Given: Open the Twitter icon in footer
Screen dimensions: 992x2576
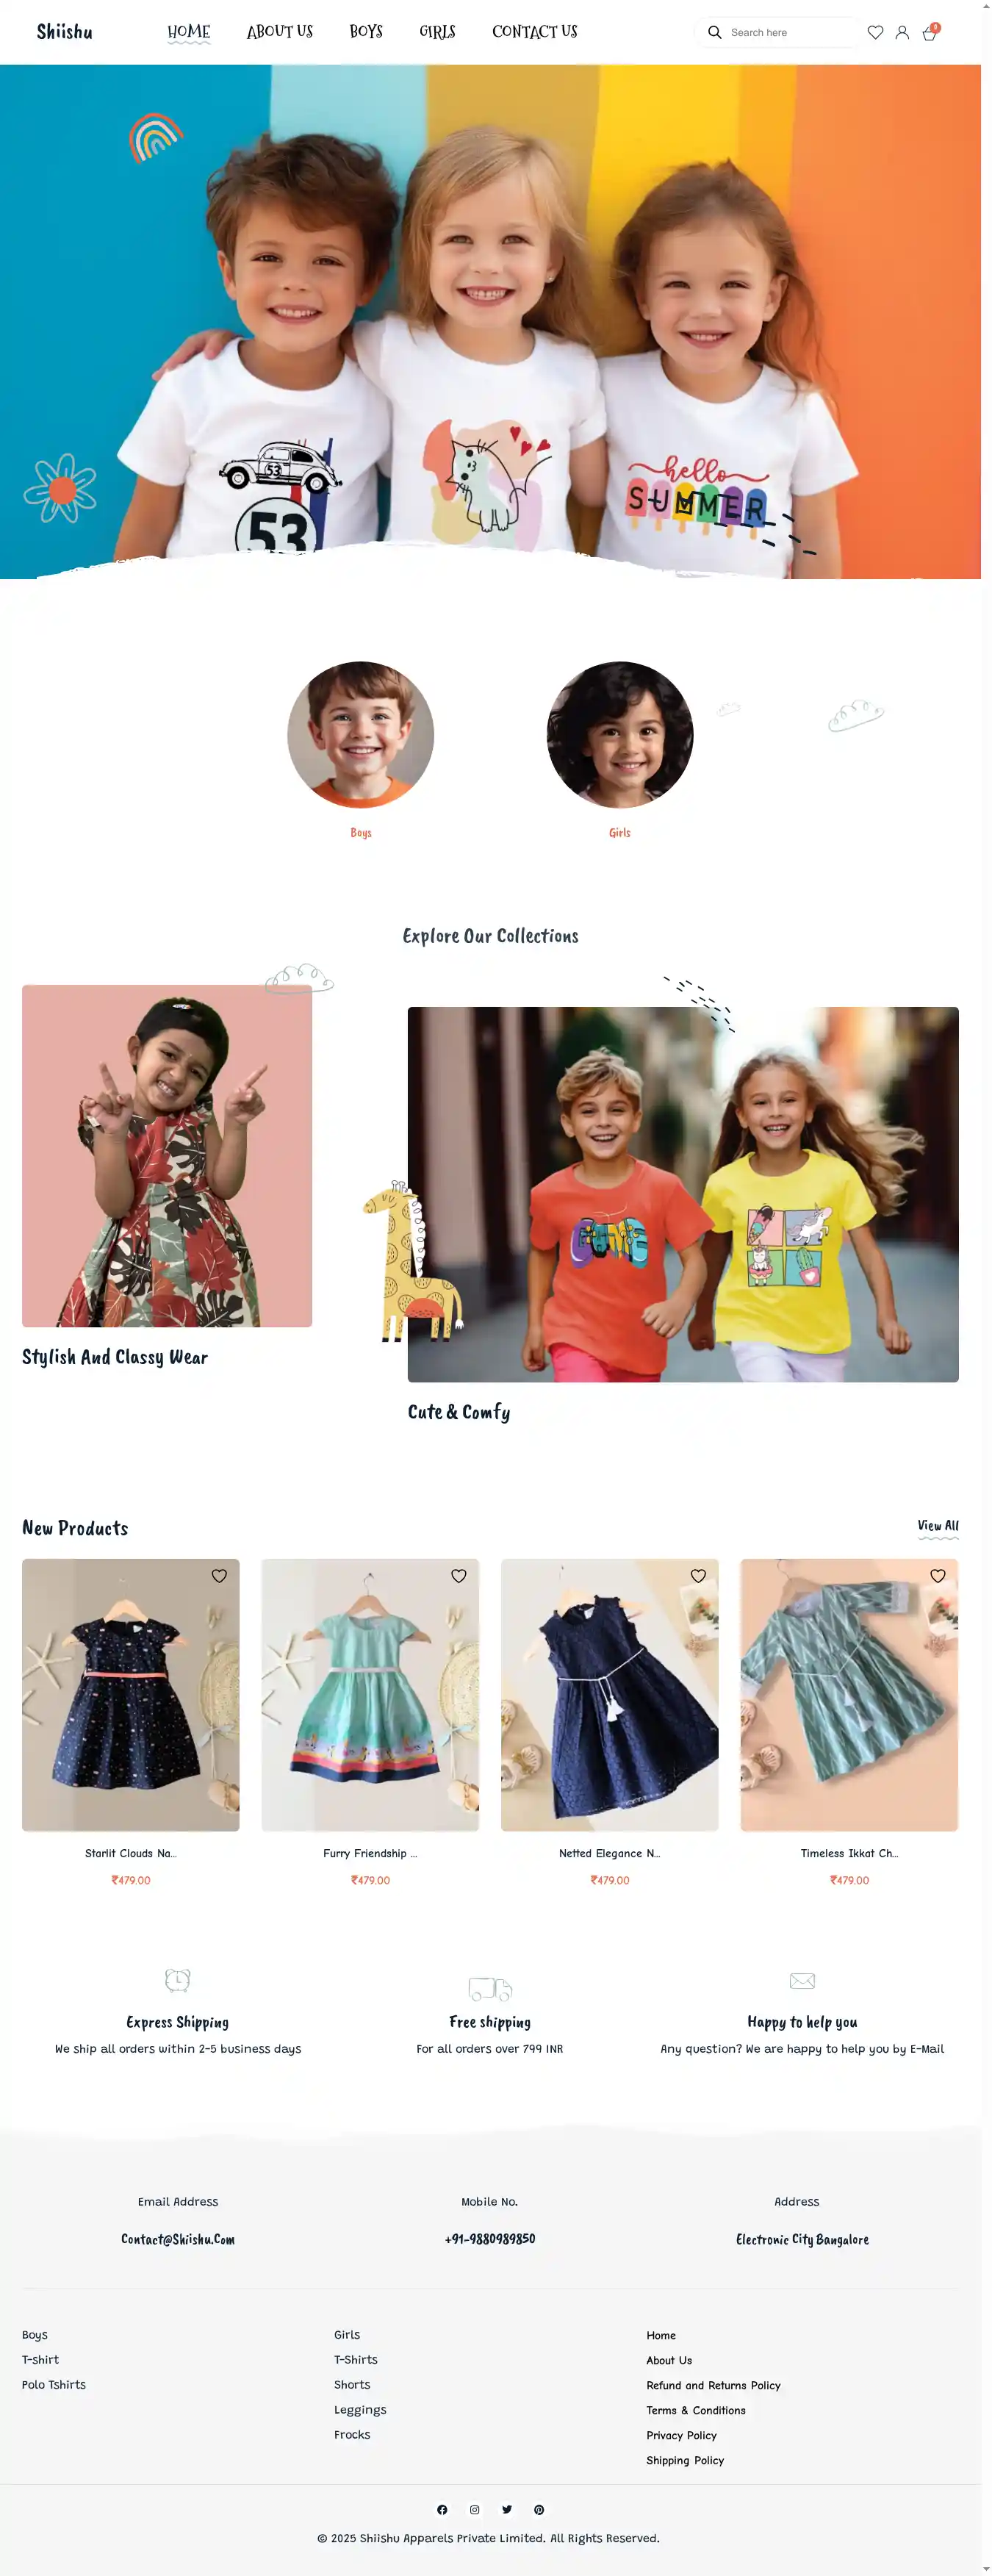Looking at the screenshot, I should (507, 2509).
